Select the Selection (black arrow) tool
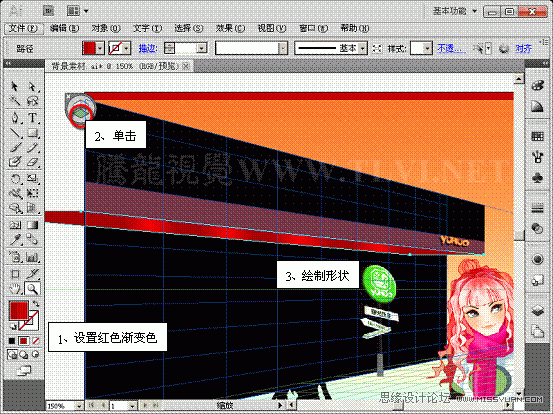This screenshot has height=414, width=553. 15,86
